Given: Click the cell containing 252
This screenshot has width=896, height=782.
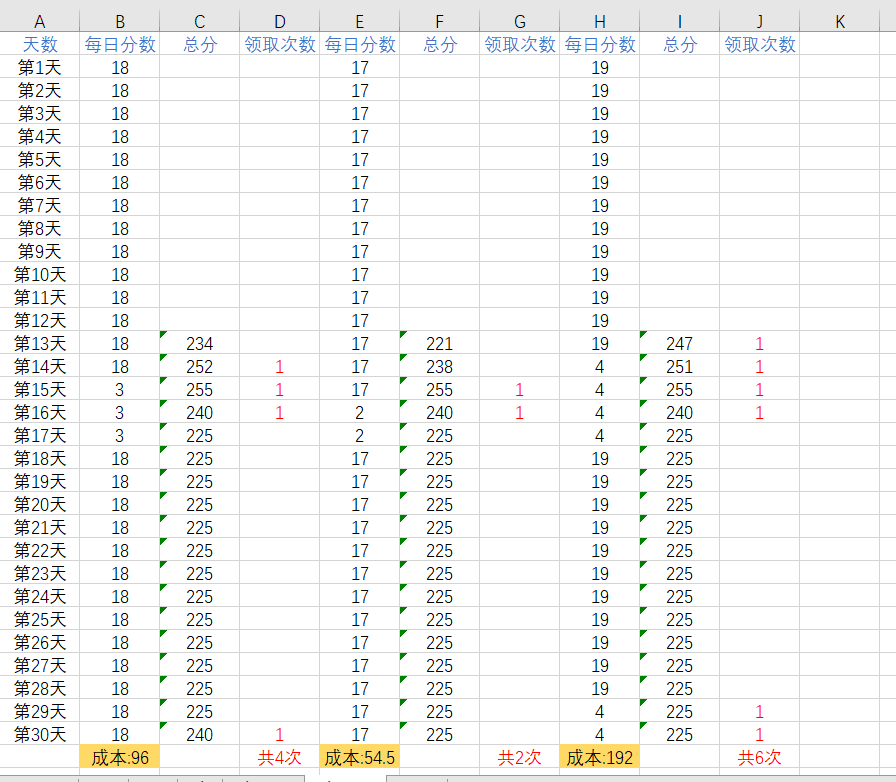Looking at the screenshot, I should click(200, 366).
